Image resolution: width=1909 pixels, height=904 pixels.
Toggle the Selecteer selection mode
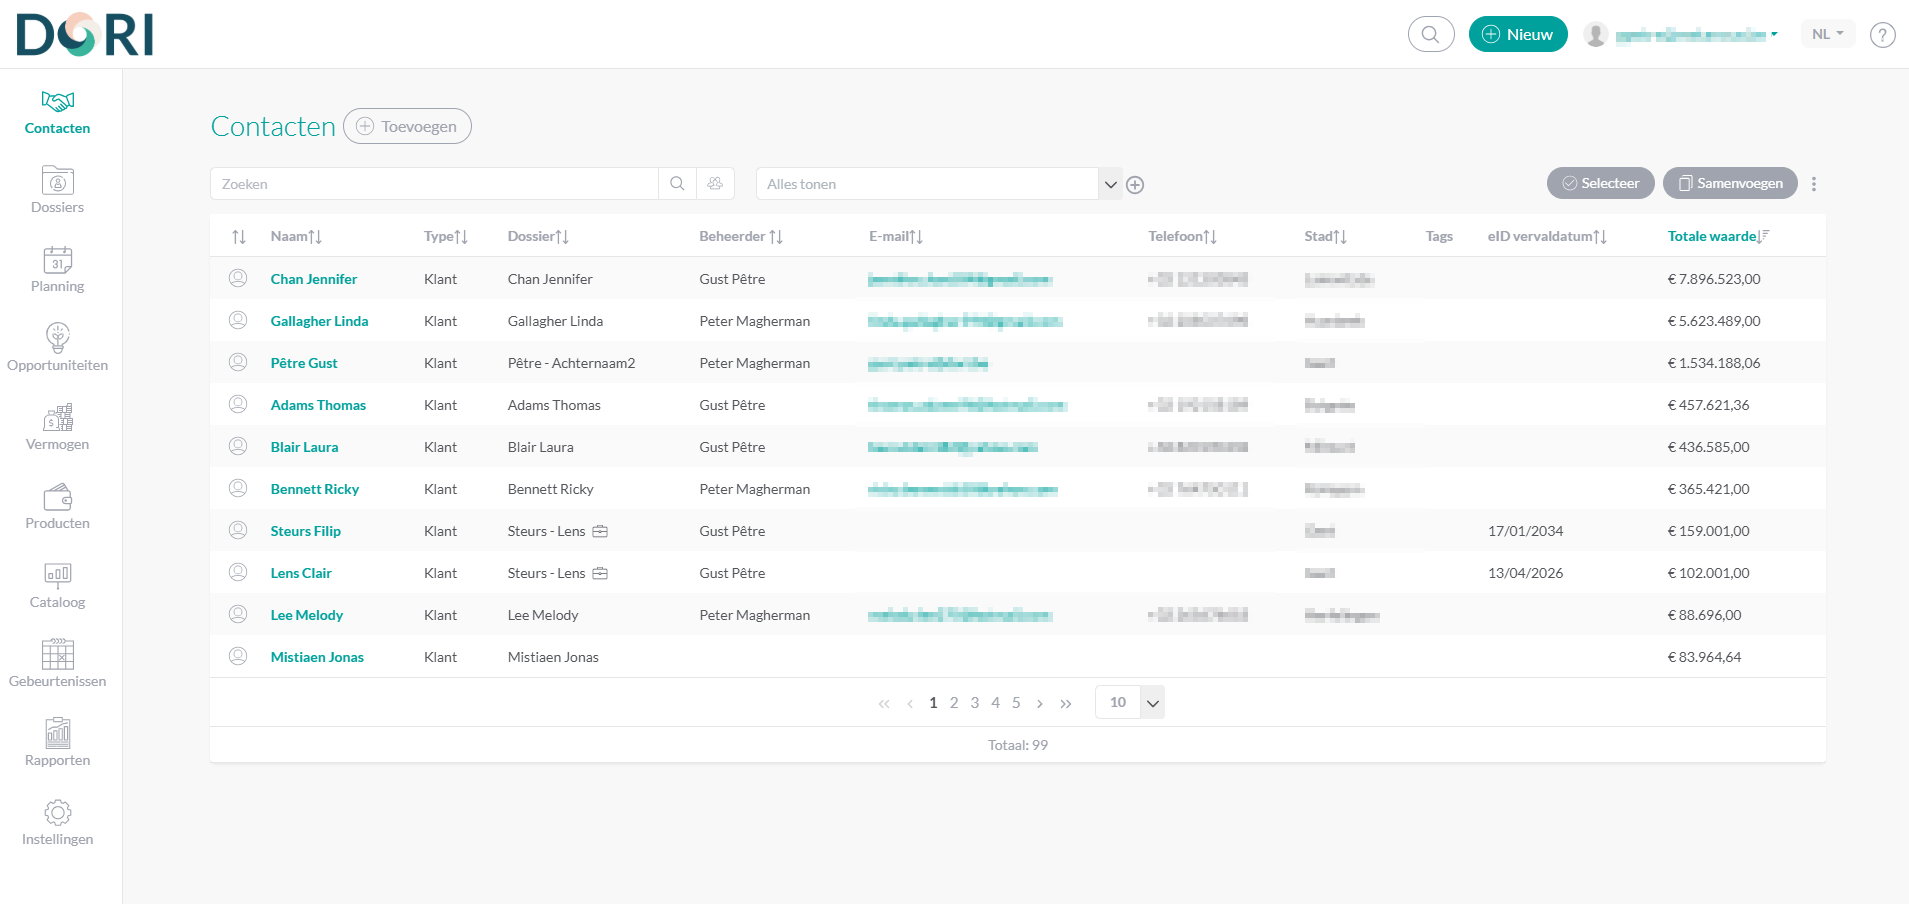tap(1600, 183)
